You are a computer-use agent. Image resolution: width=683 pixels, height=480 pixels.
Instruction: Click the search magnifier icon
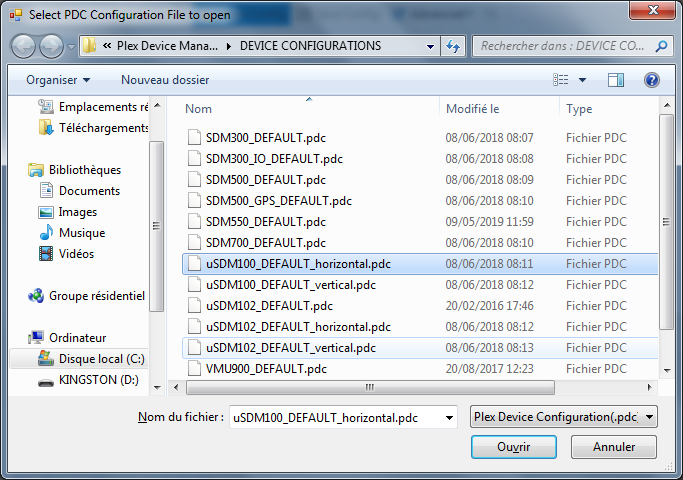coord(661,46)
